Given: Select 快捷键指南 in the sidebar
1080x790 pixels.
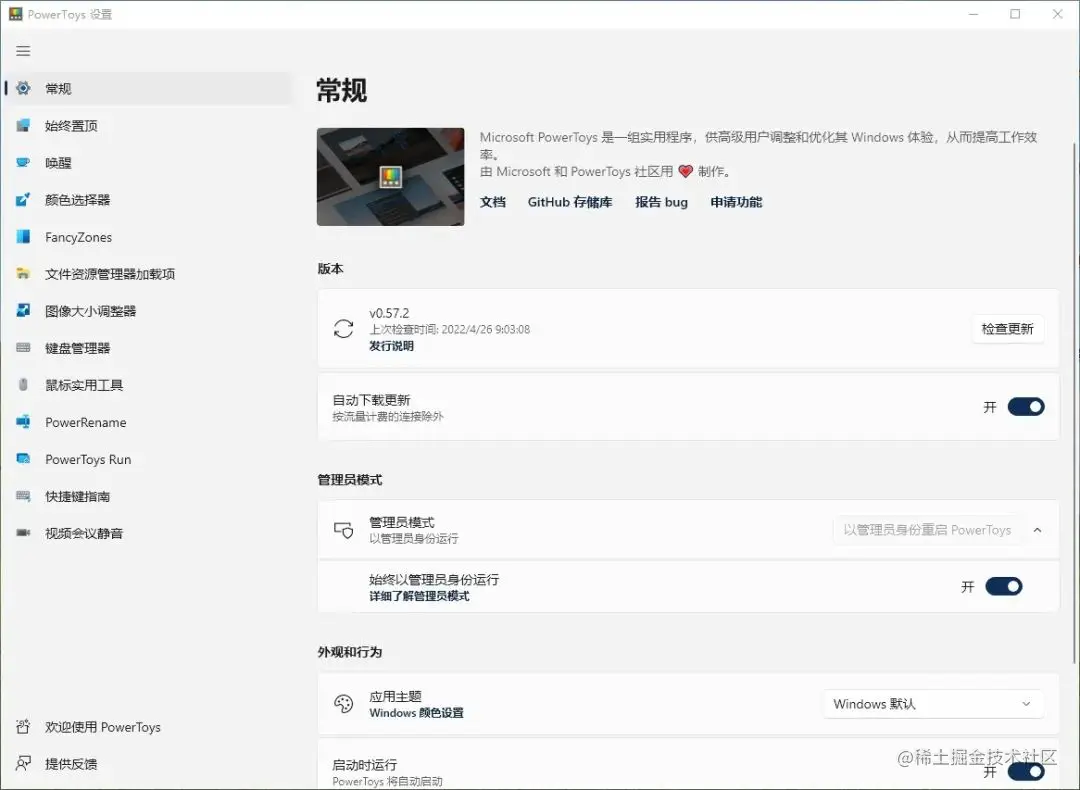Looking at the screenshot, I should pyautogui.click(x=149, y=496).
